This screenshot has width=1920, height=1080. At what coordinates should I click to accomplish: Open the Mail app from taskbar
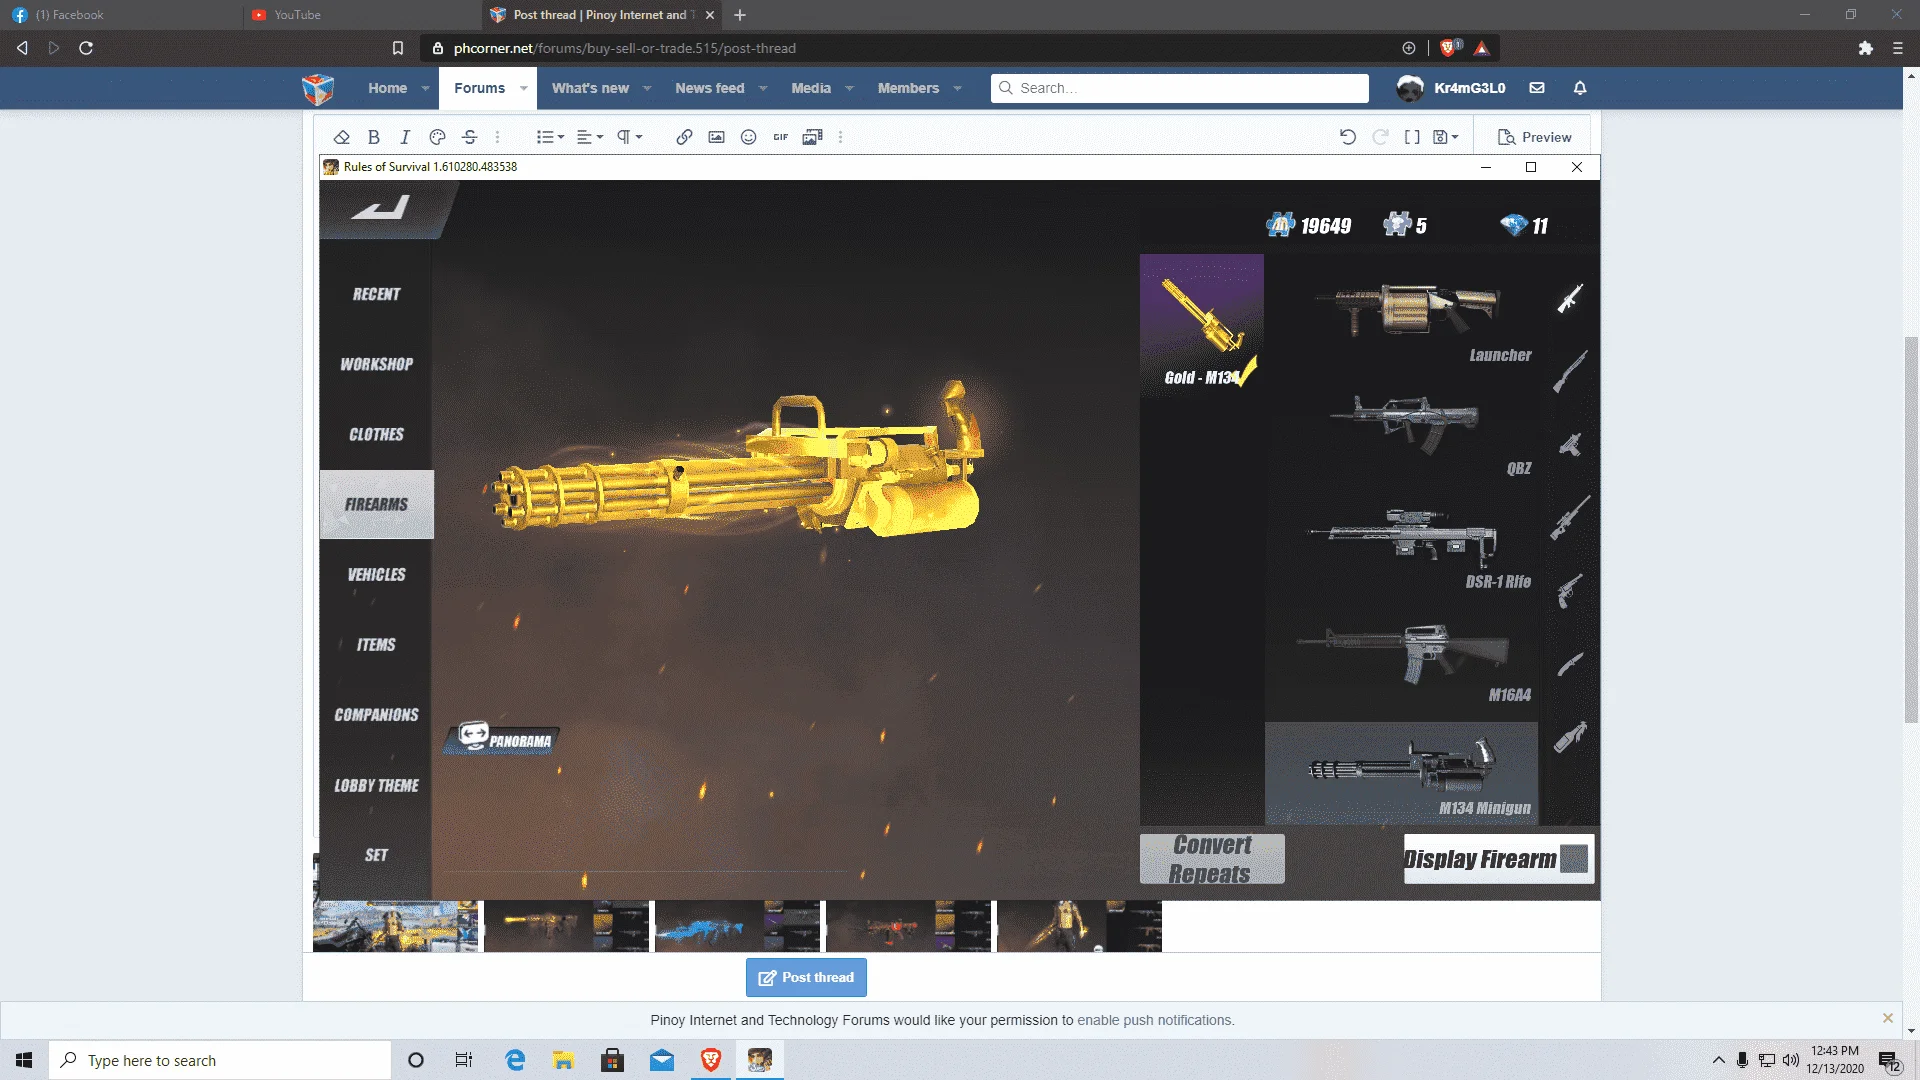coord(662,1060)
